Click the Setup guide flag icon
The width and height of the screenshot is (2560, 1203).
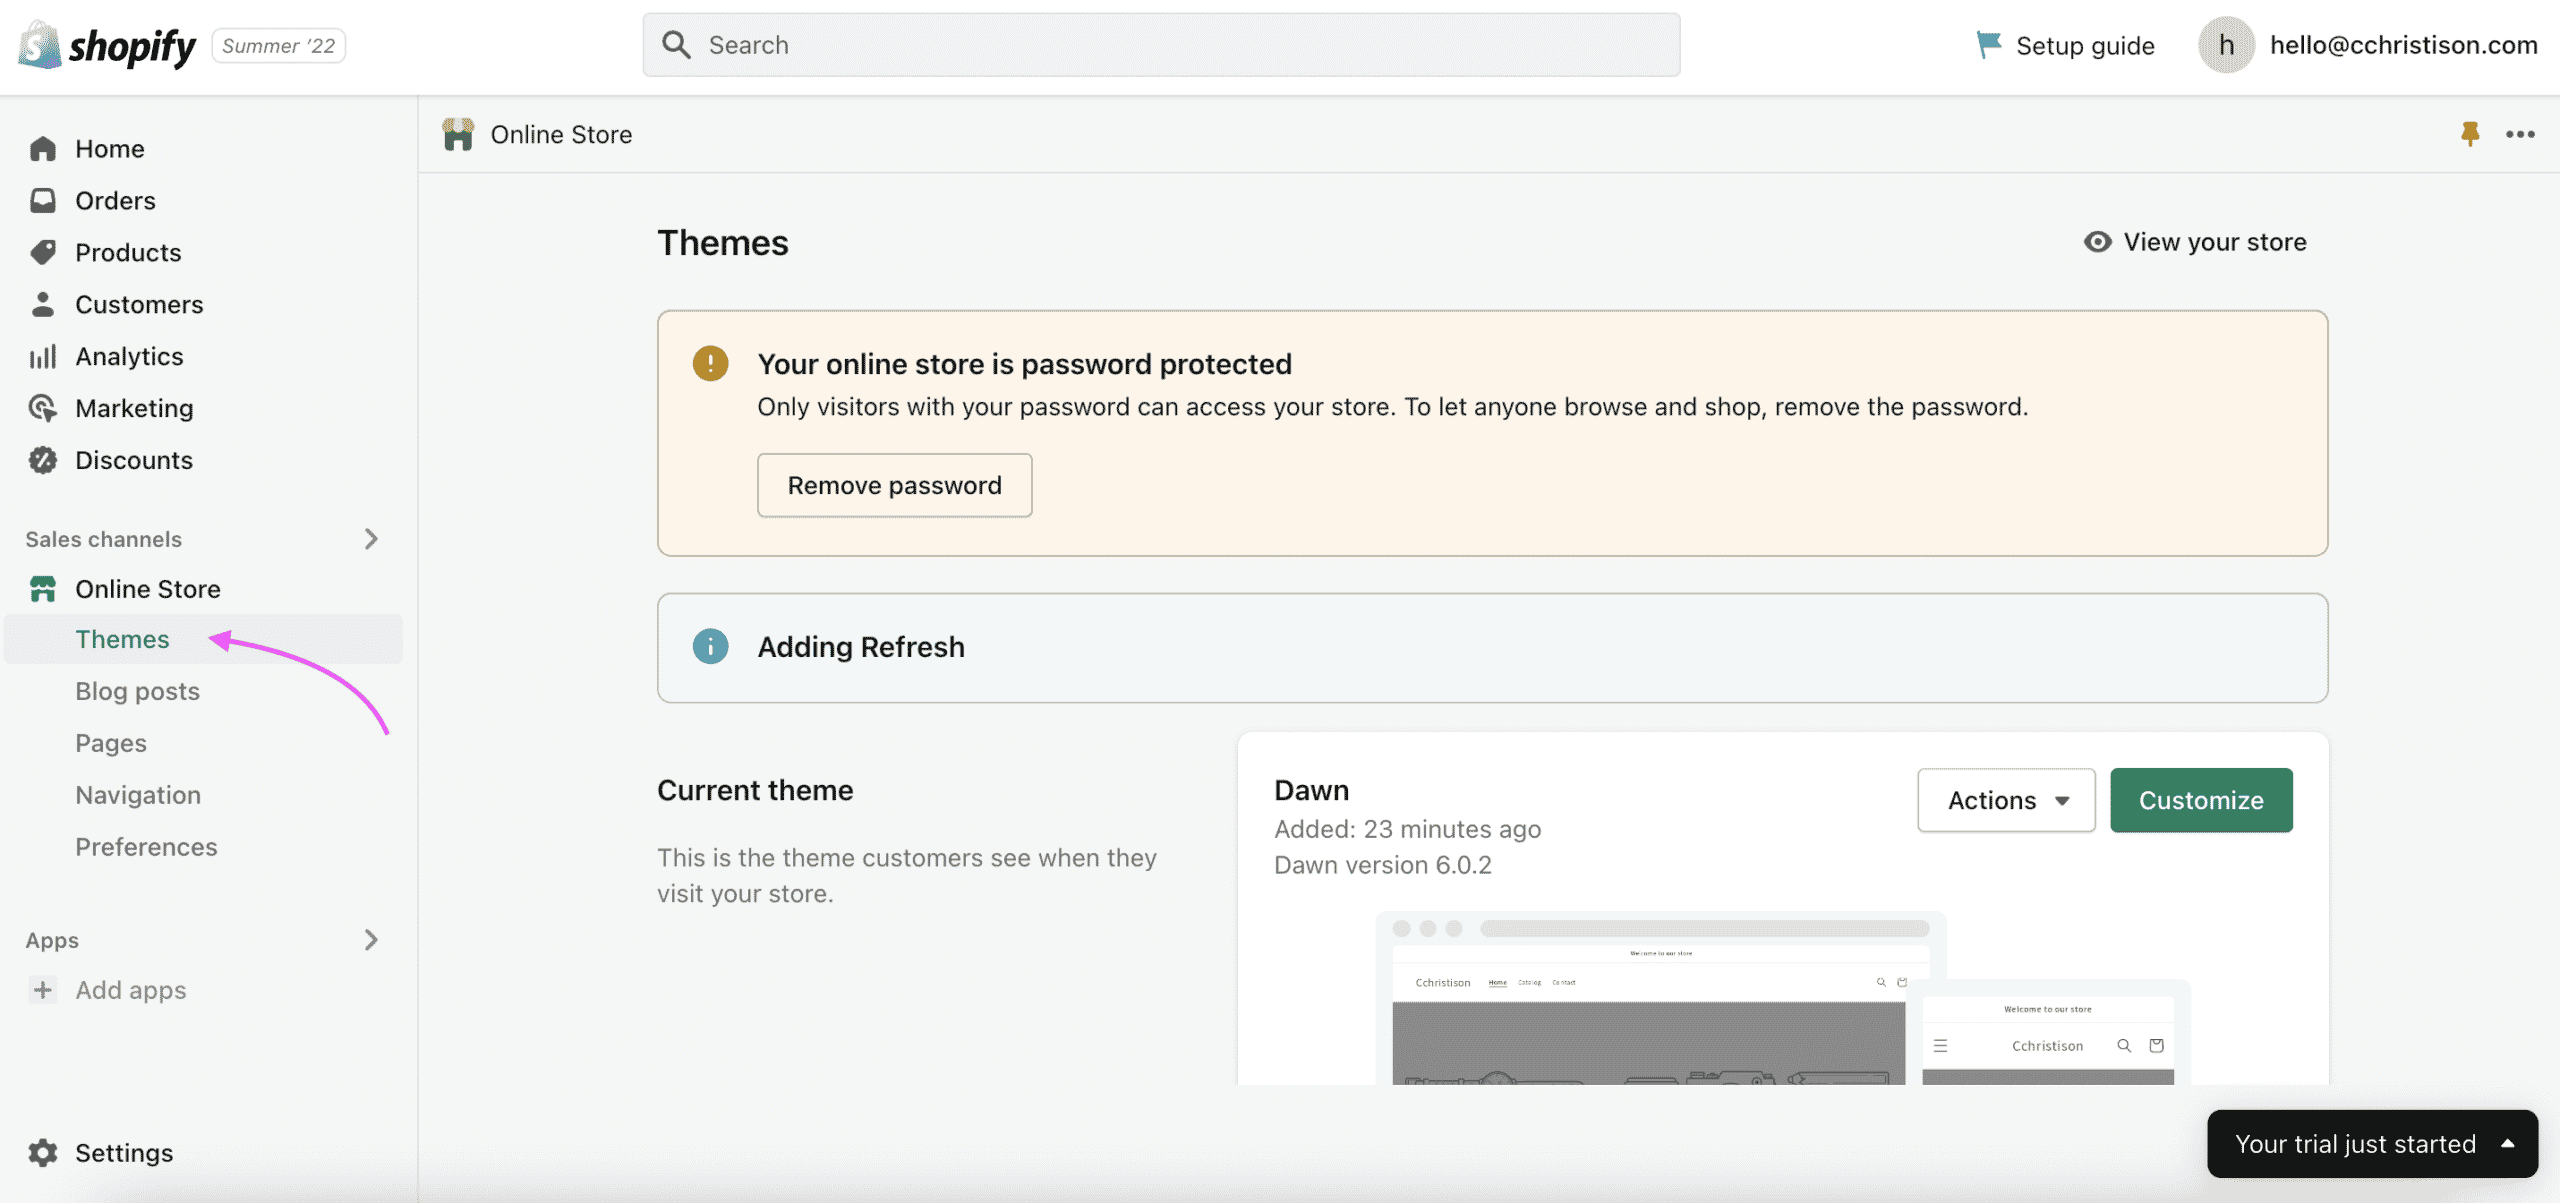(1988, 45)
